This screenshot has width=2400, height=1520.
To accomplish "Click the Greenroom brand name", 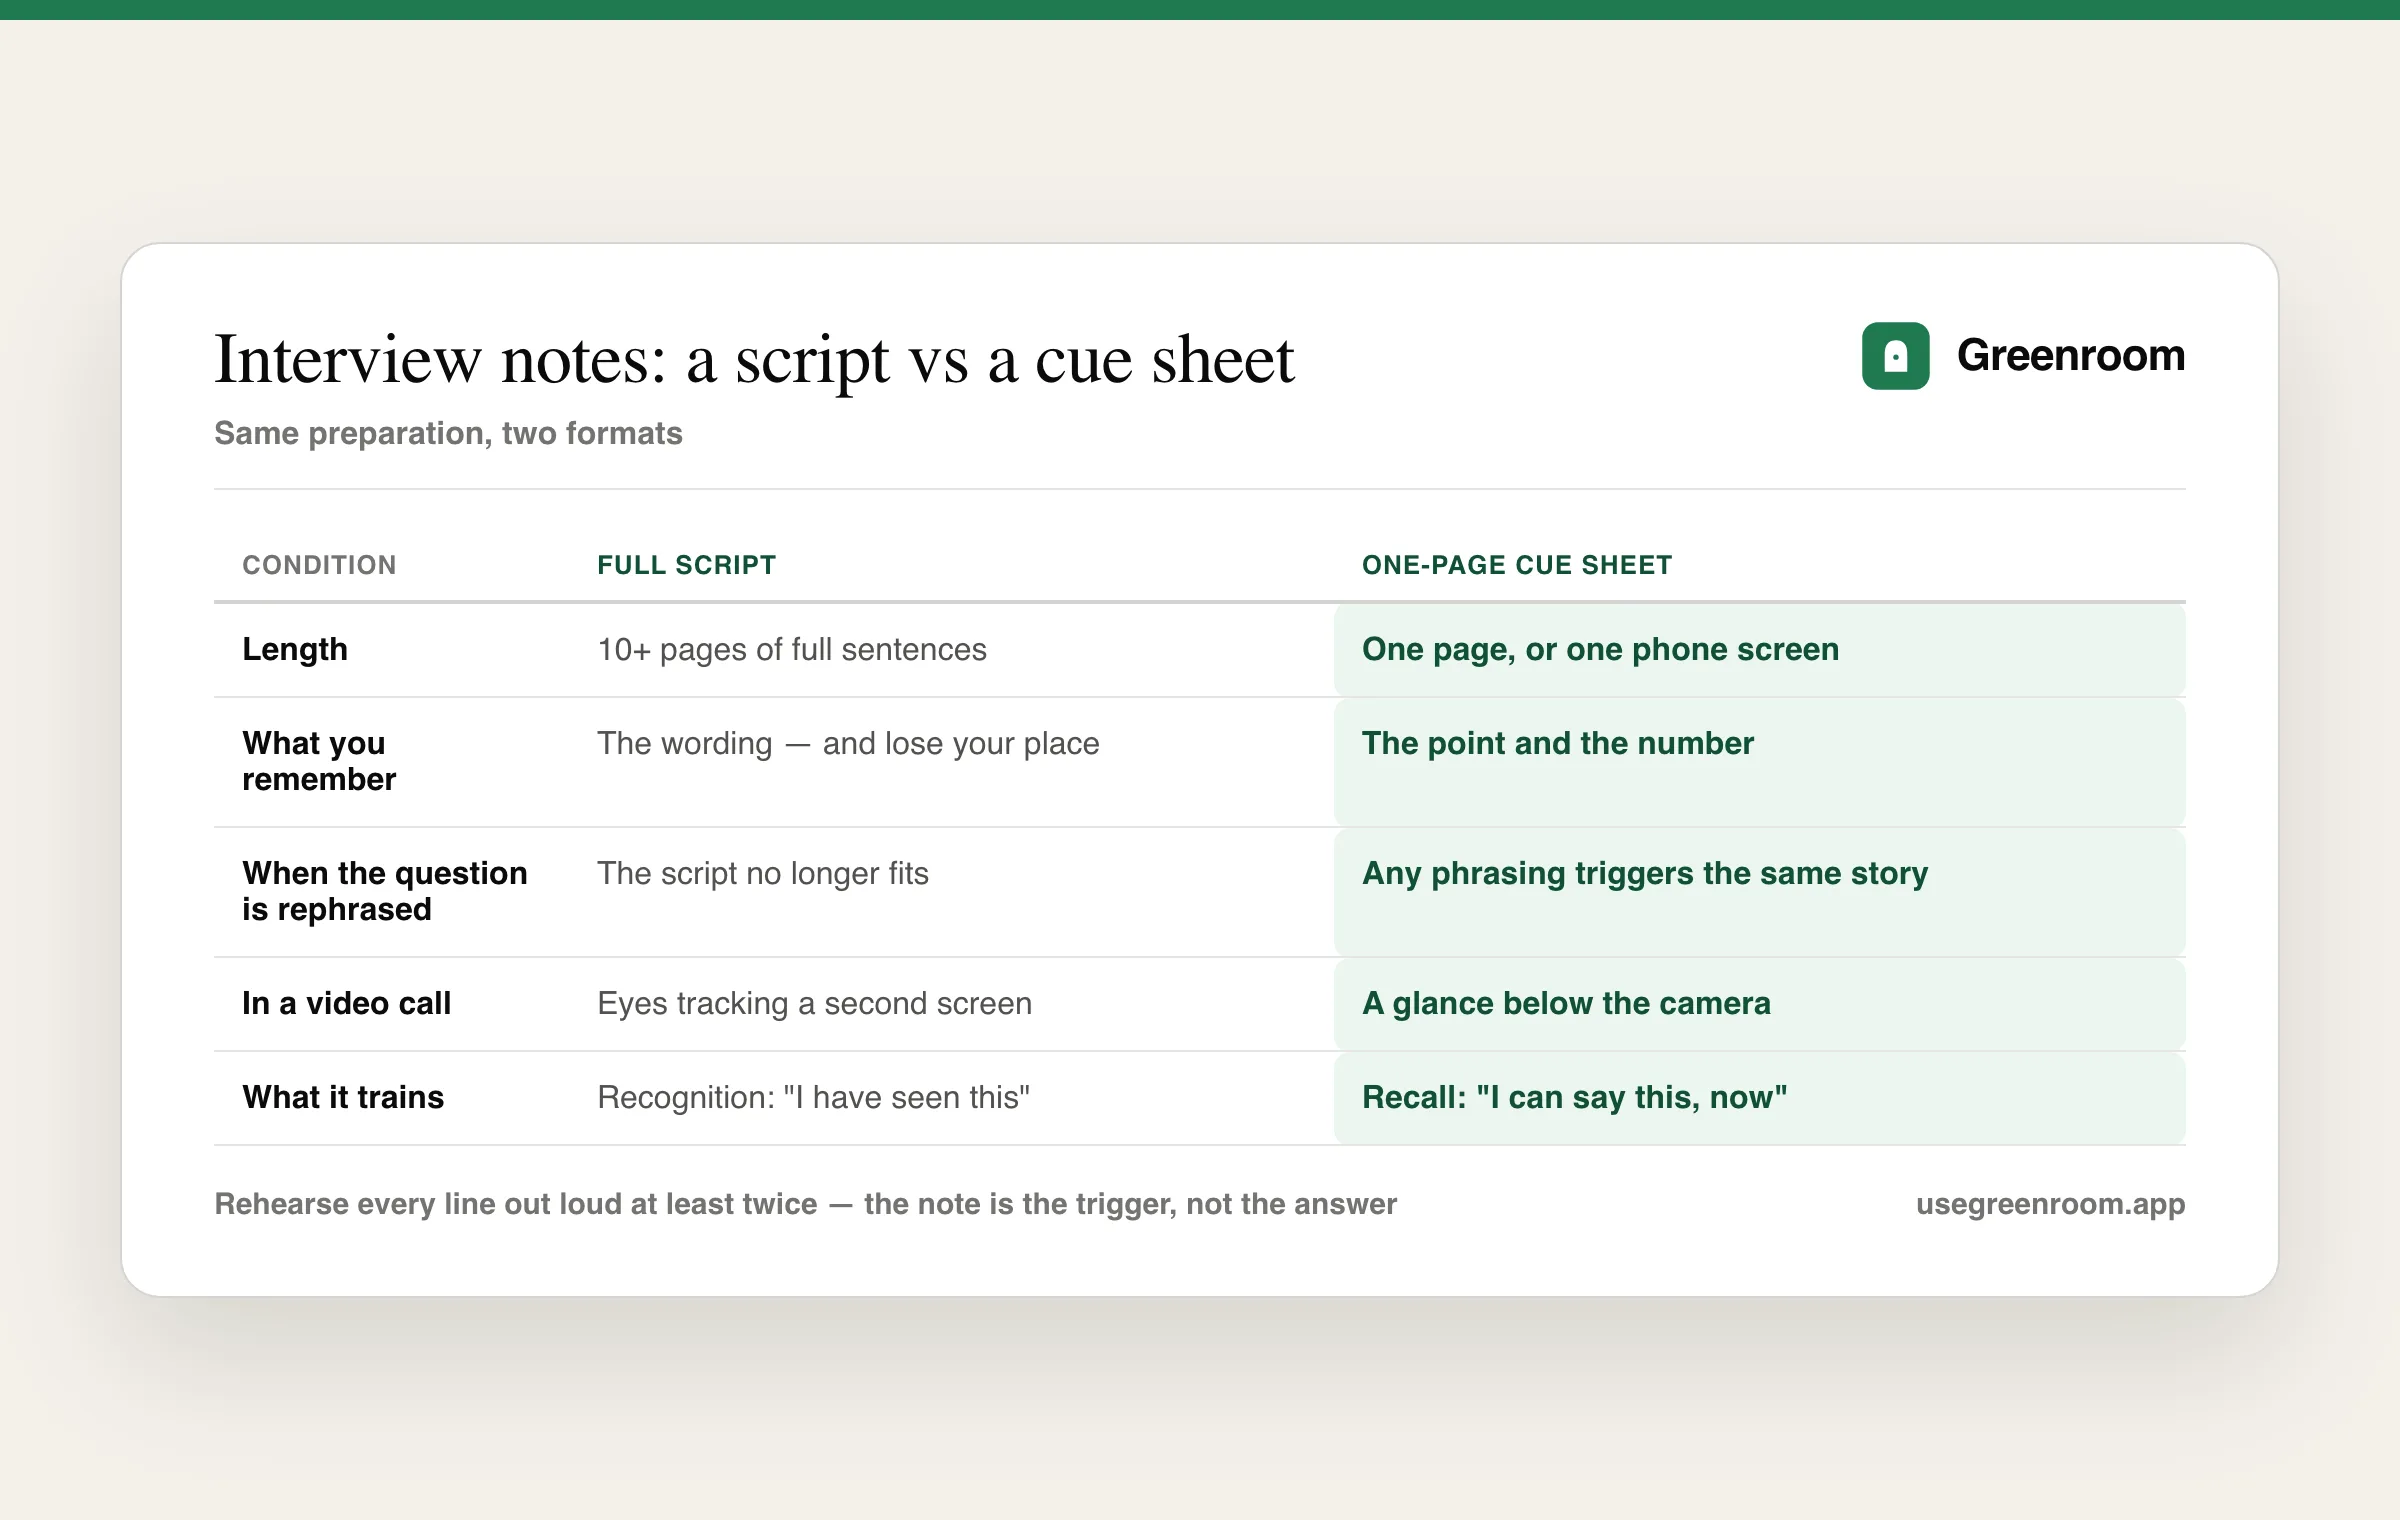I will (2070, 356).
